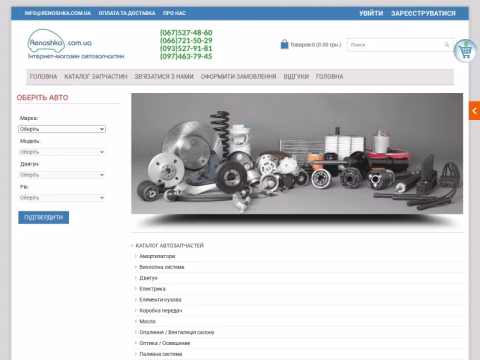Go to Оформити замовлення
The height and width of the screenshot is (360, 480).
[x=238, y=77]
